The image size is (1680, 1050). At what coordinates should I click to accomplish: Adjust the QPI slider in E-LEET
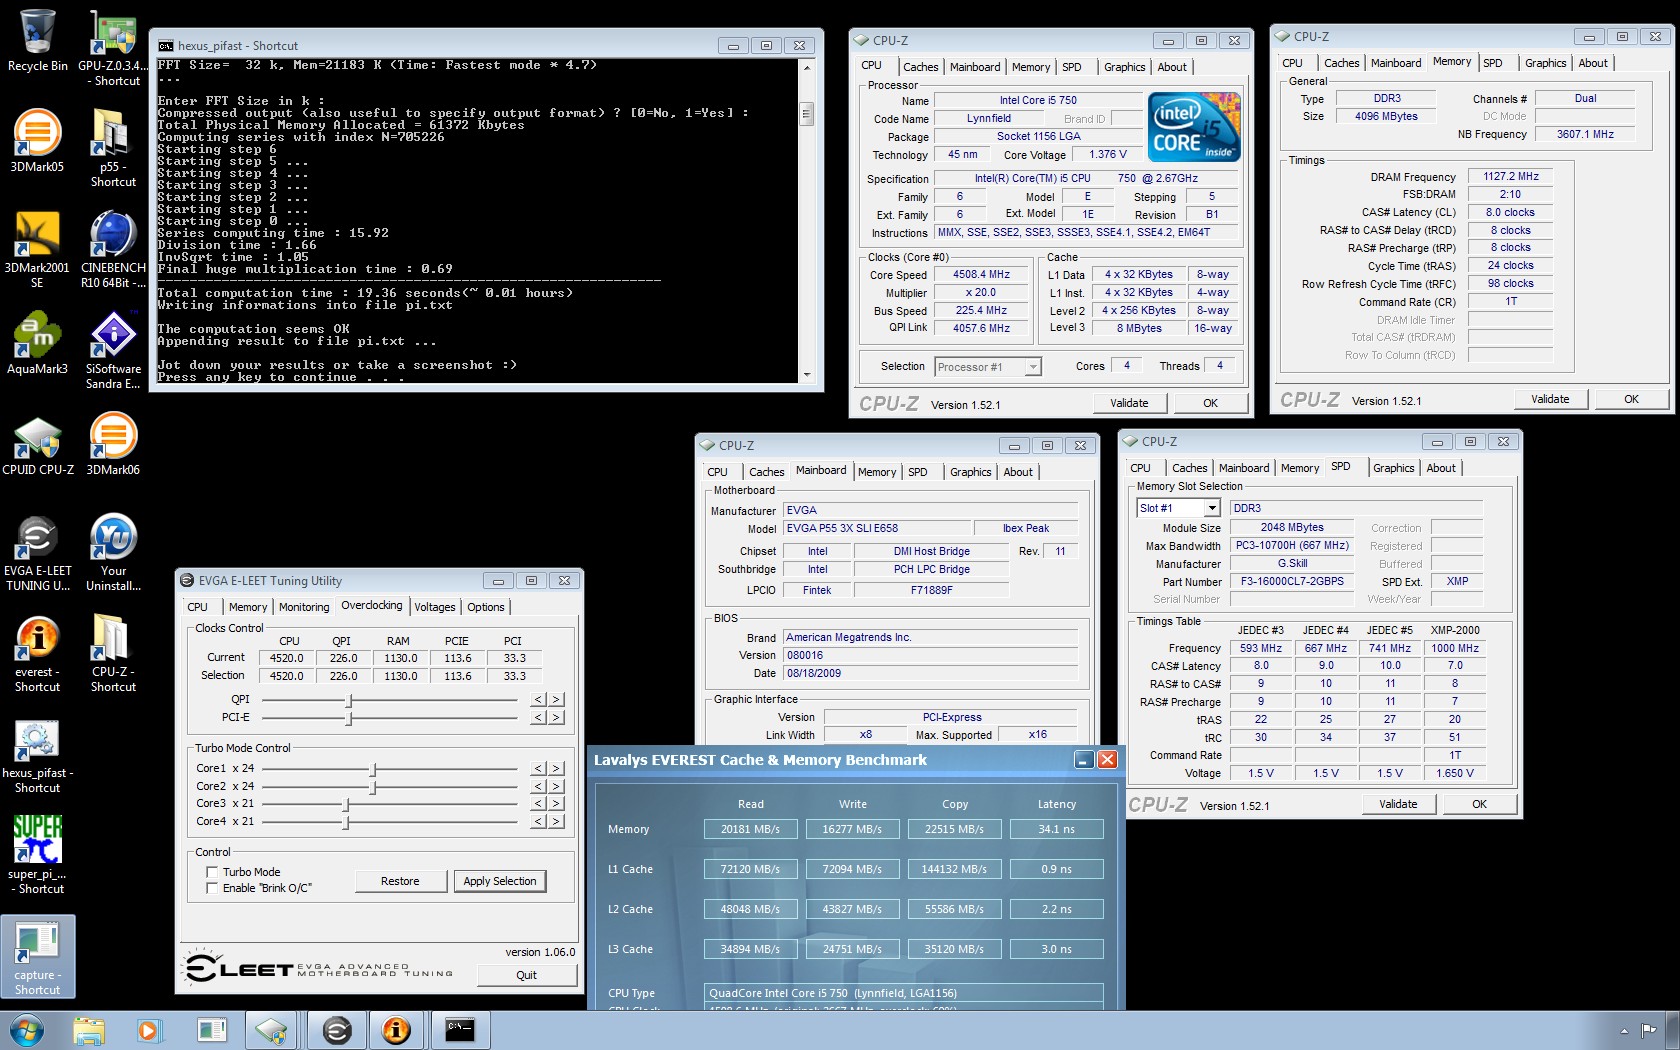[x=349, y=700]
